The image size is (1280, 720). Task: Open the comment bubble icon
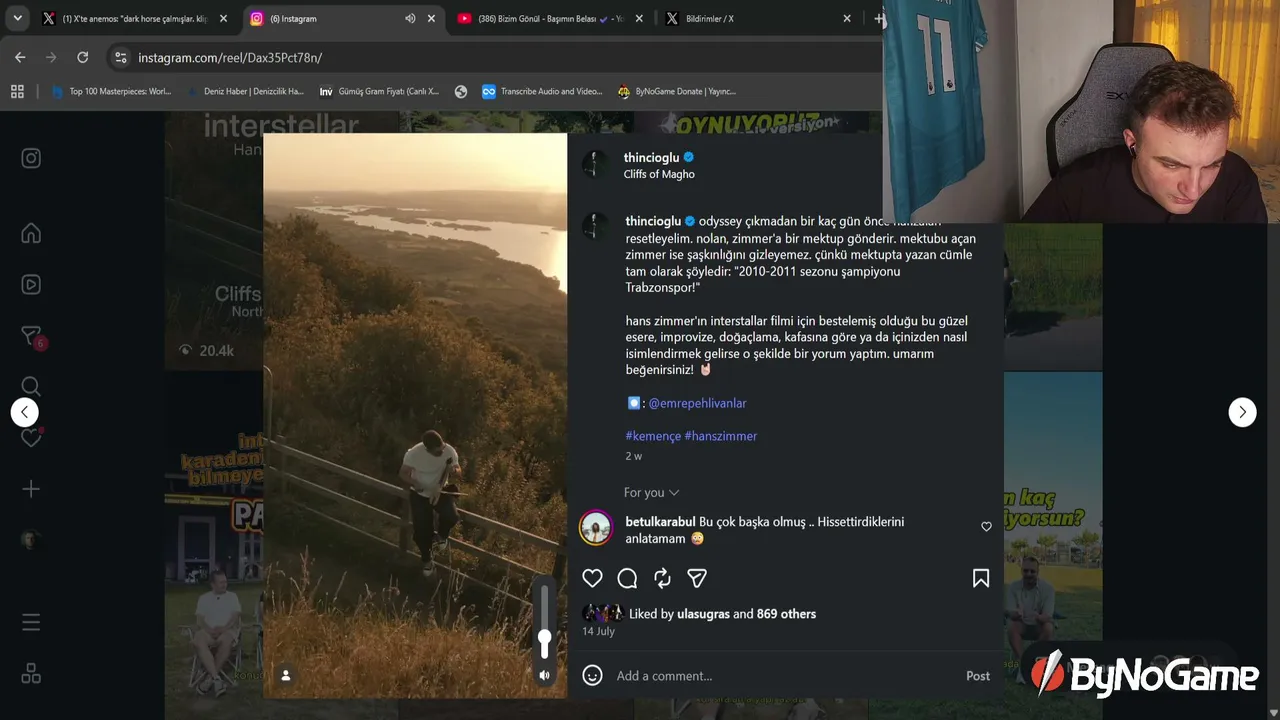coord(627,578)
